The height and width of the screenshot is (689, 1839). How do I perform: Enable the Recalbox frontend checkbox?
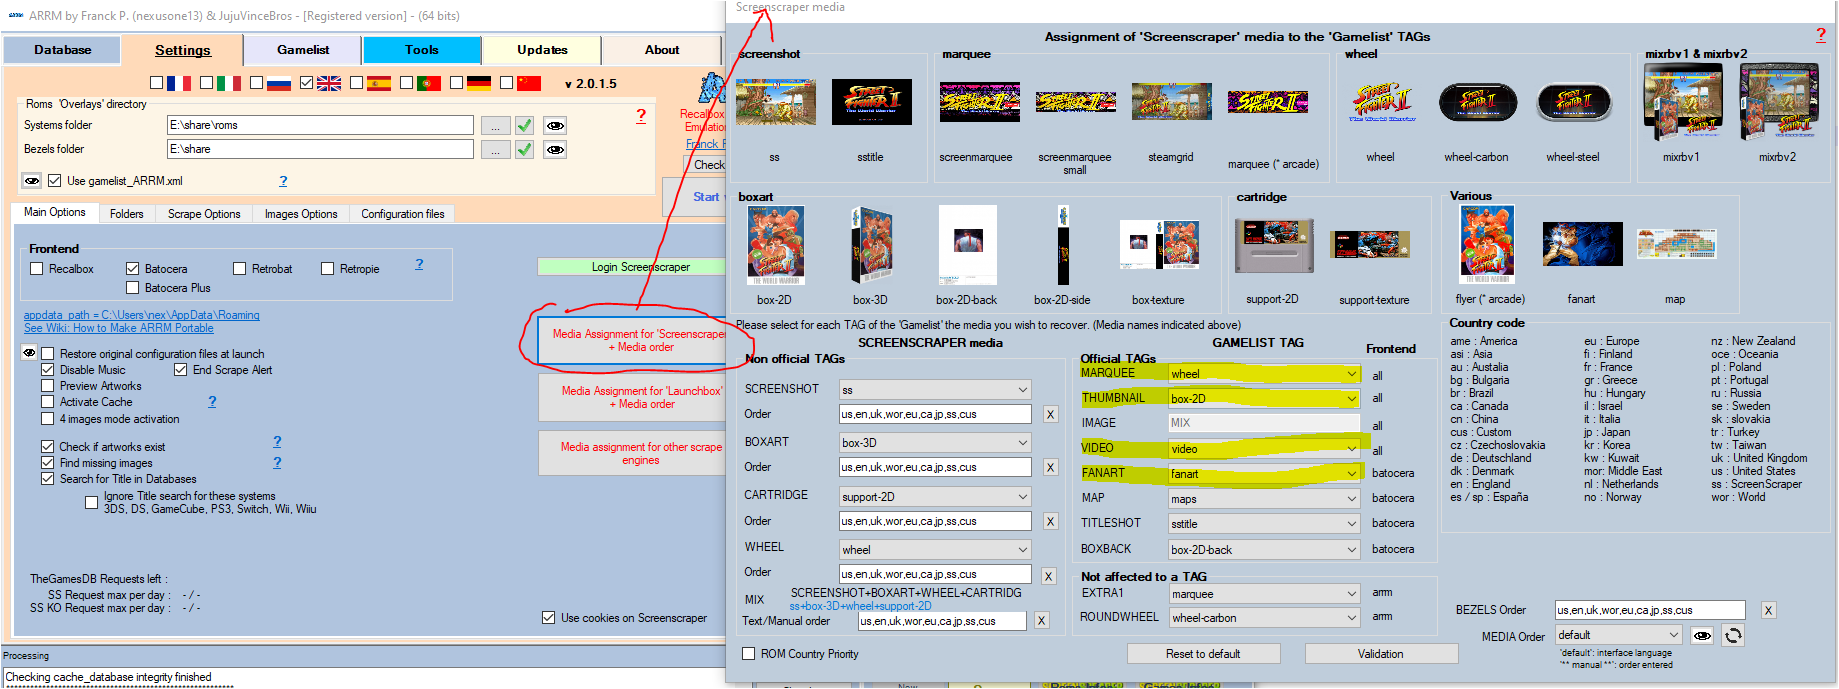(37, 269)
